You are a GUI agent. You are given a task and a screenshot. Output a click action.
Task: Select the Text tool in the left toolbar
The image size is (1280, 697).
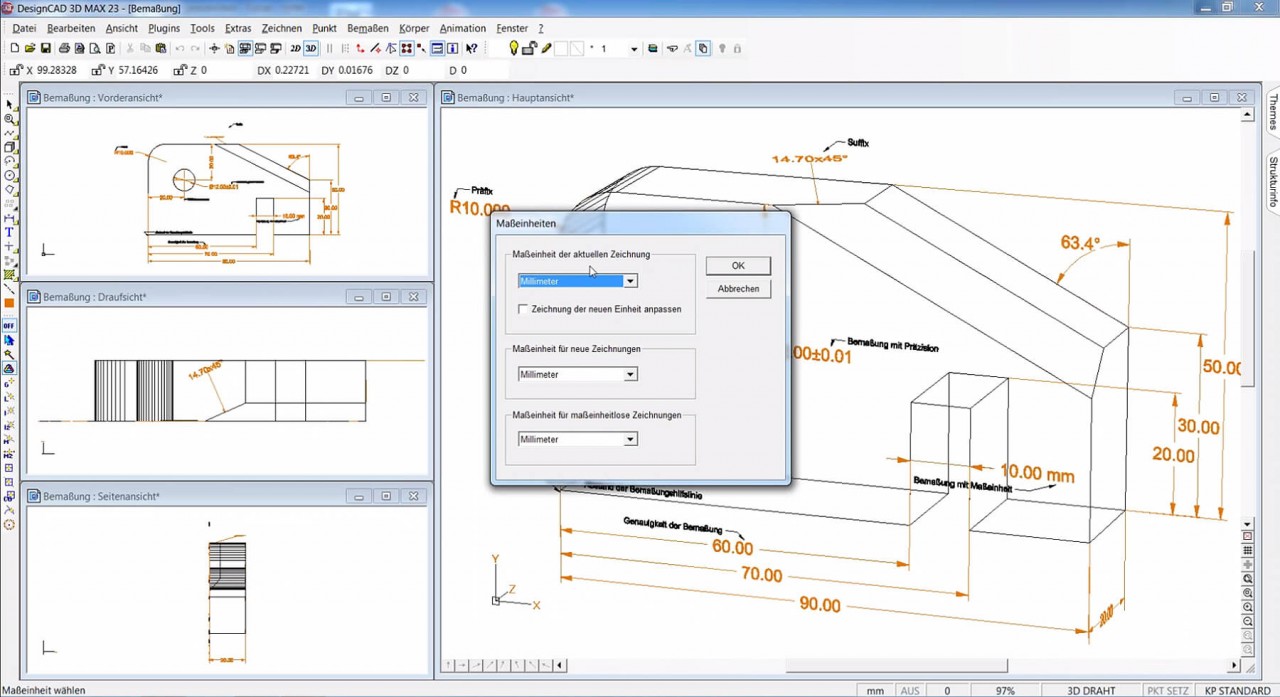[8, 231]
